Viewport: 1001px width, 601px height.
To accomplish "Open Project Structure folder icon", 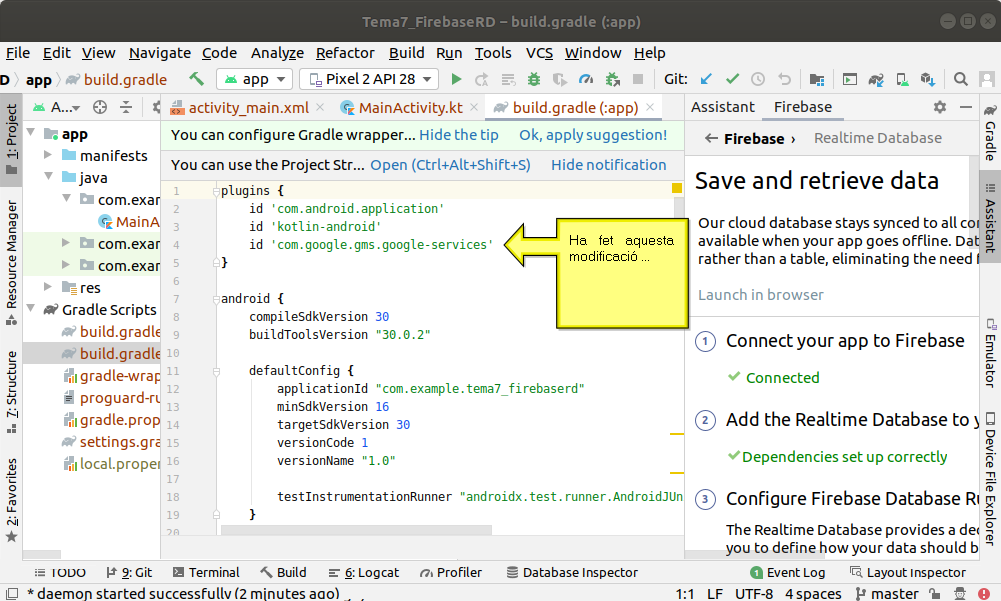I will (x=817, y=79).
